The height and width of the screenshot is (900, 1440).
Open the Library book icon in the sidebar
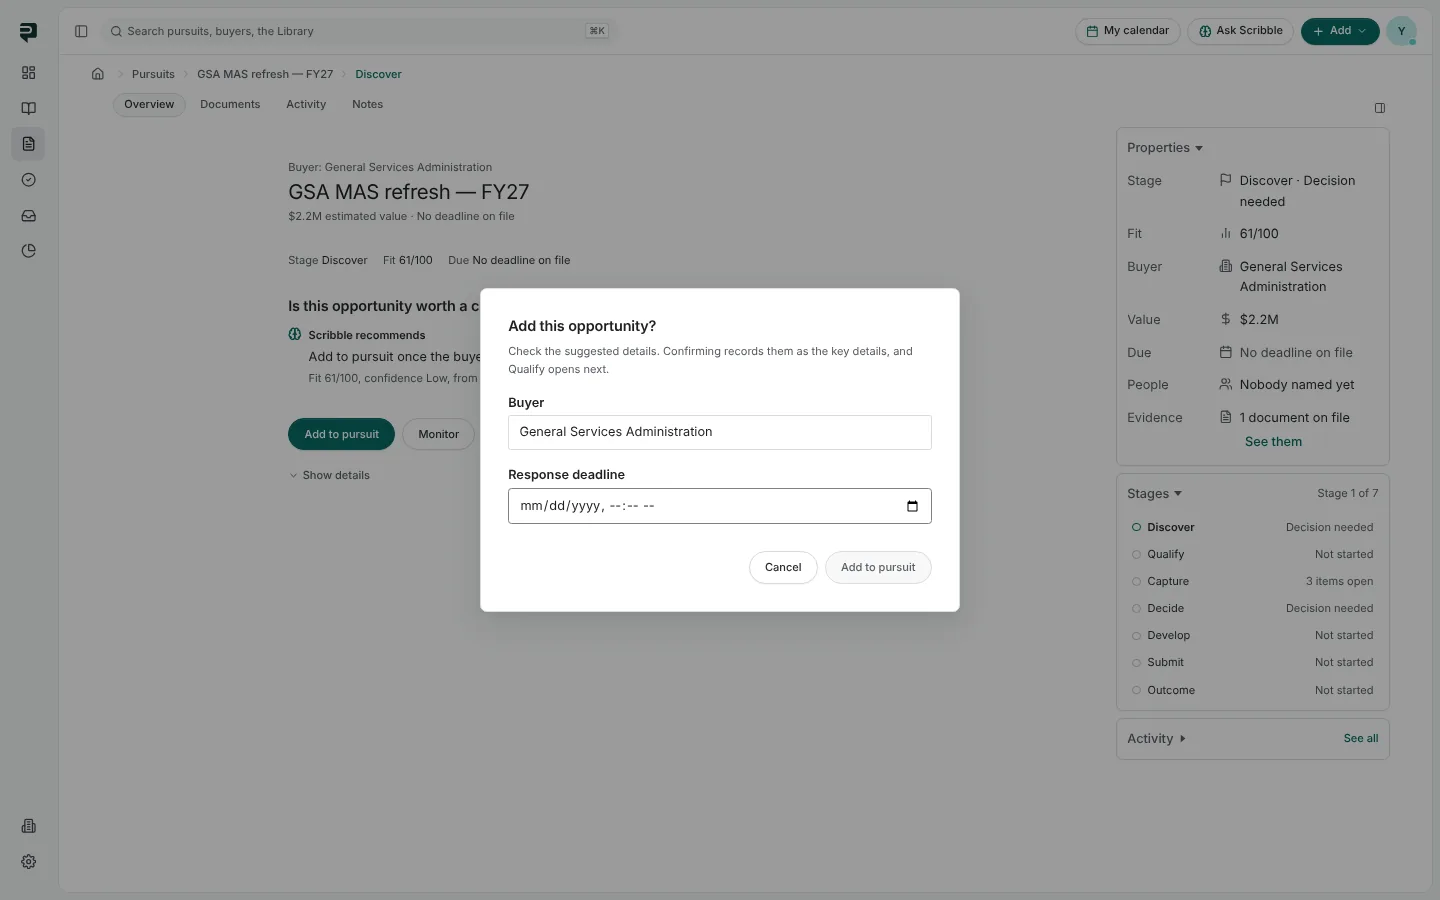pos(28,108)
